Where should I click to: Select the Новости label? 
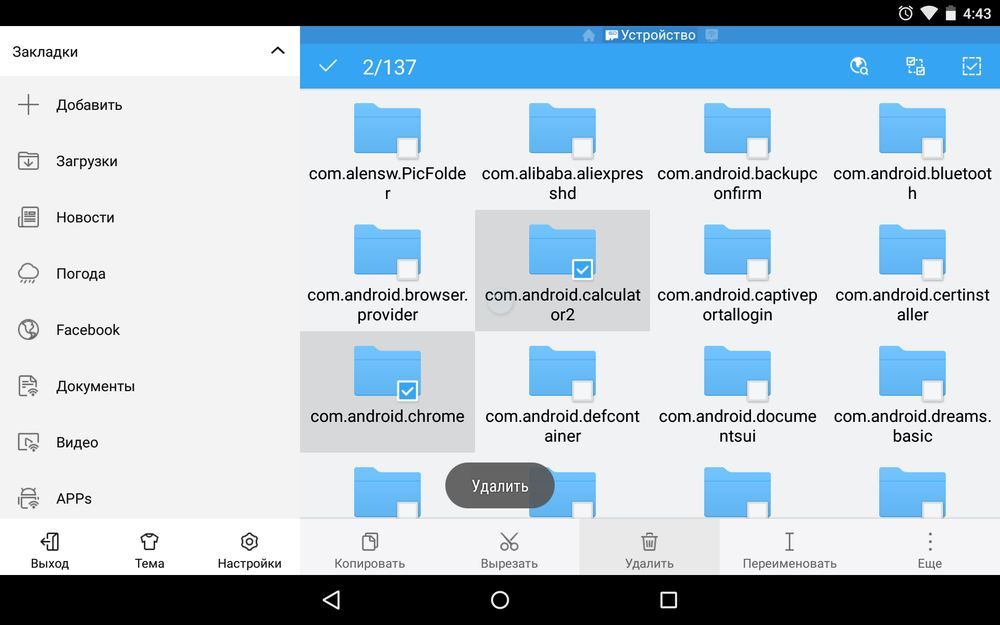(85, 217)
